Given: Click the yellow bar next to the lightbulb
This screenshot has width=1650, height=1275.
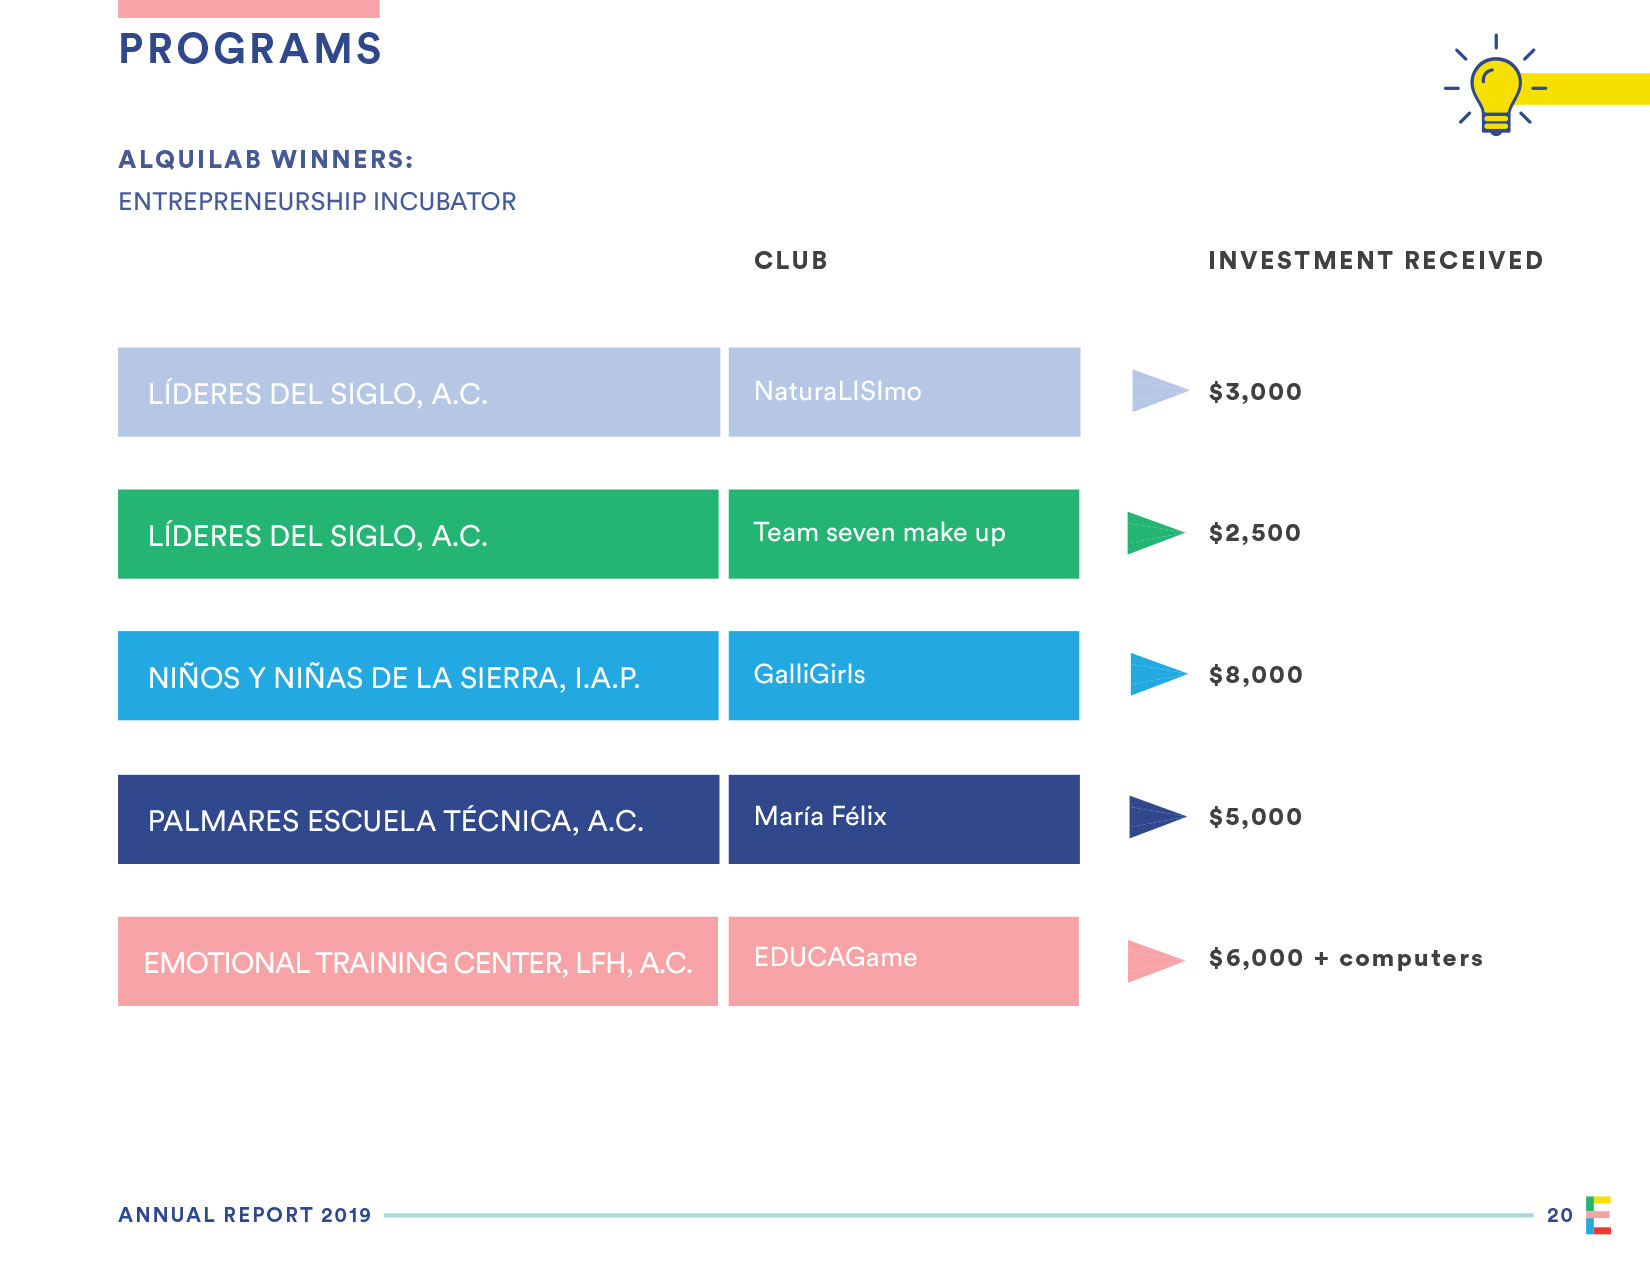Looking at the screenshot, I should point(1590,89).
